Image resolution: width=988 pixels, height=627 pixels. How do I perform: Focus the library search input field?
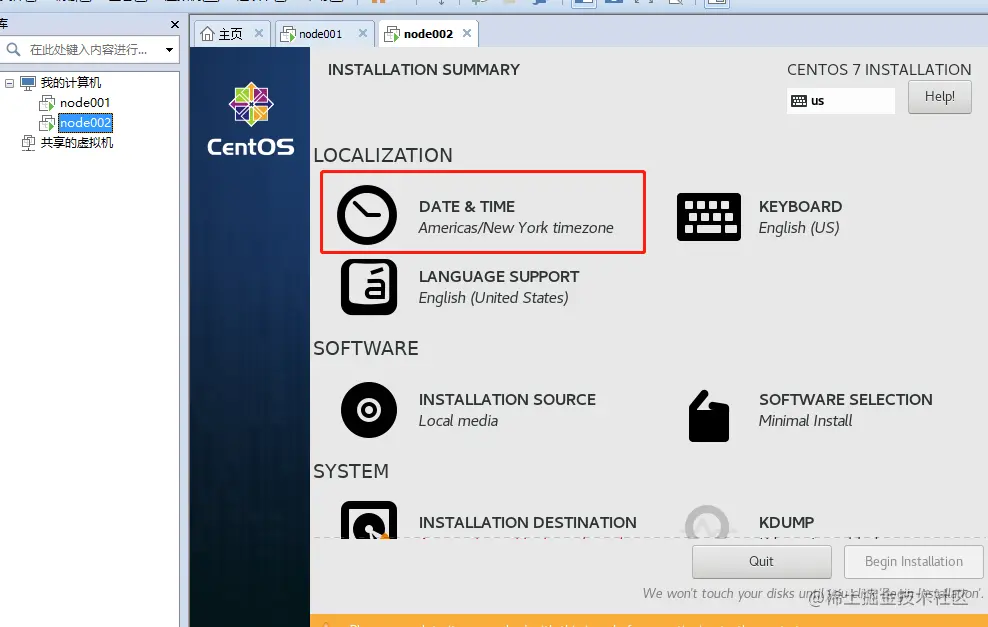click(91, 49)
